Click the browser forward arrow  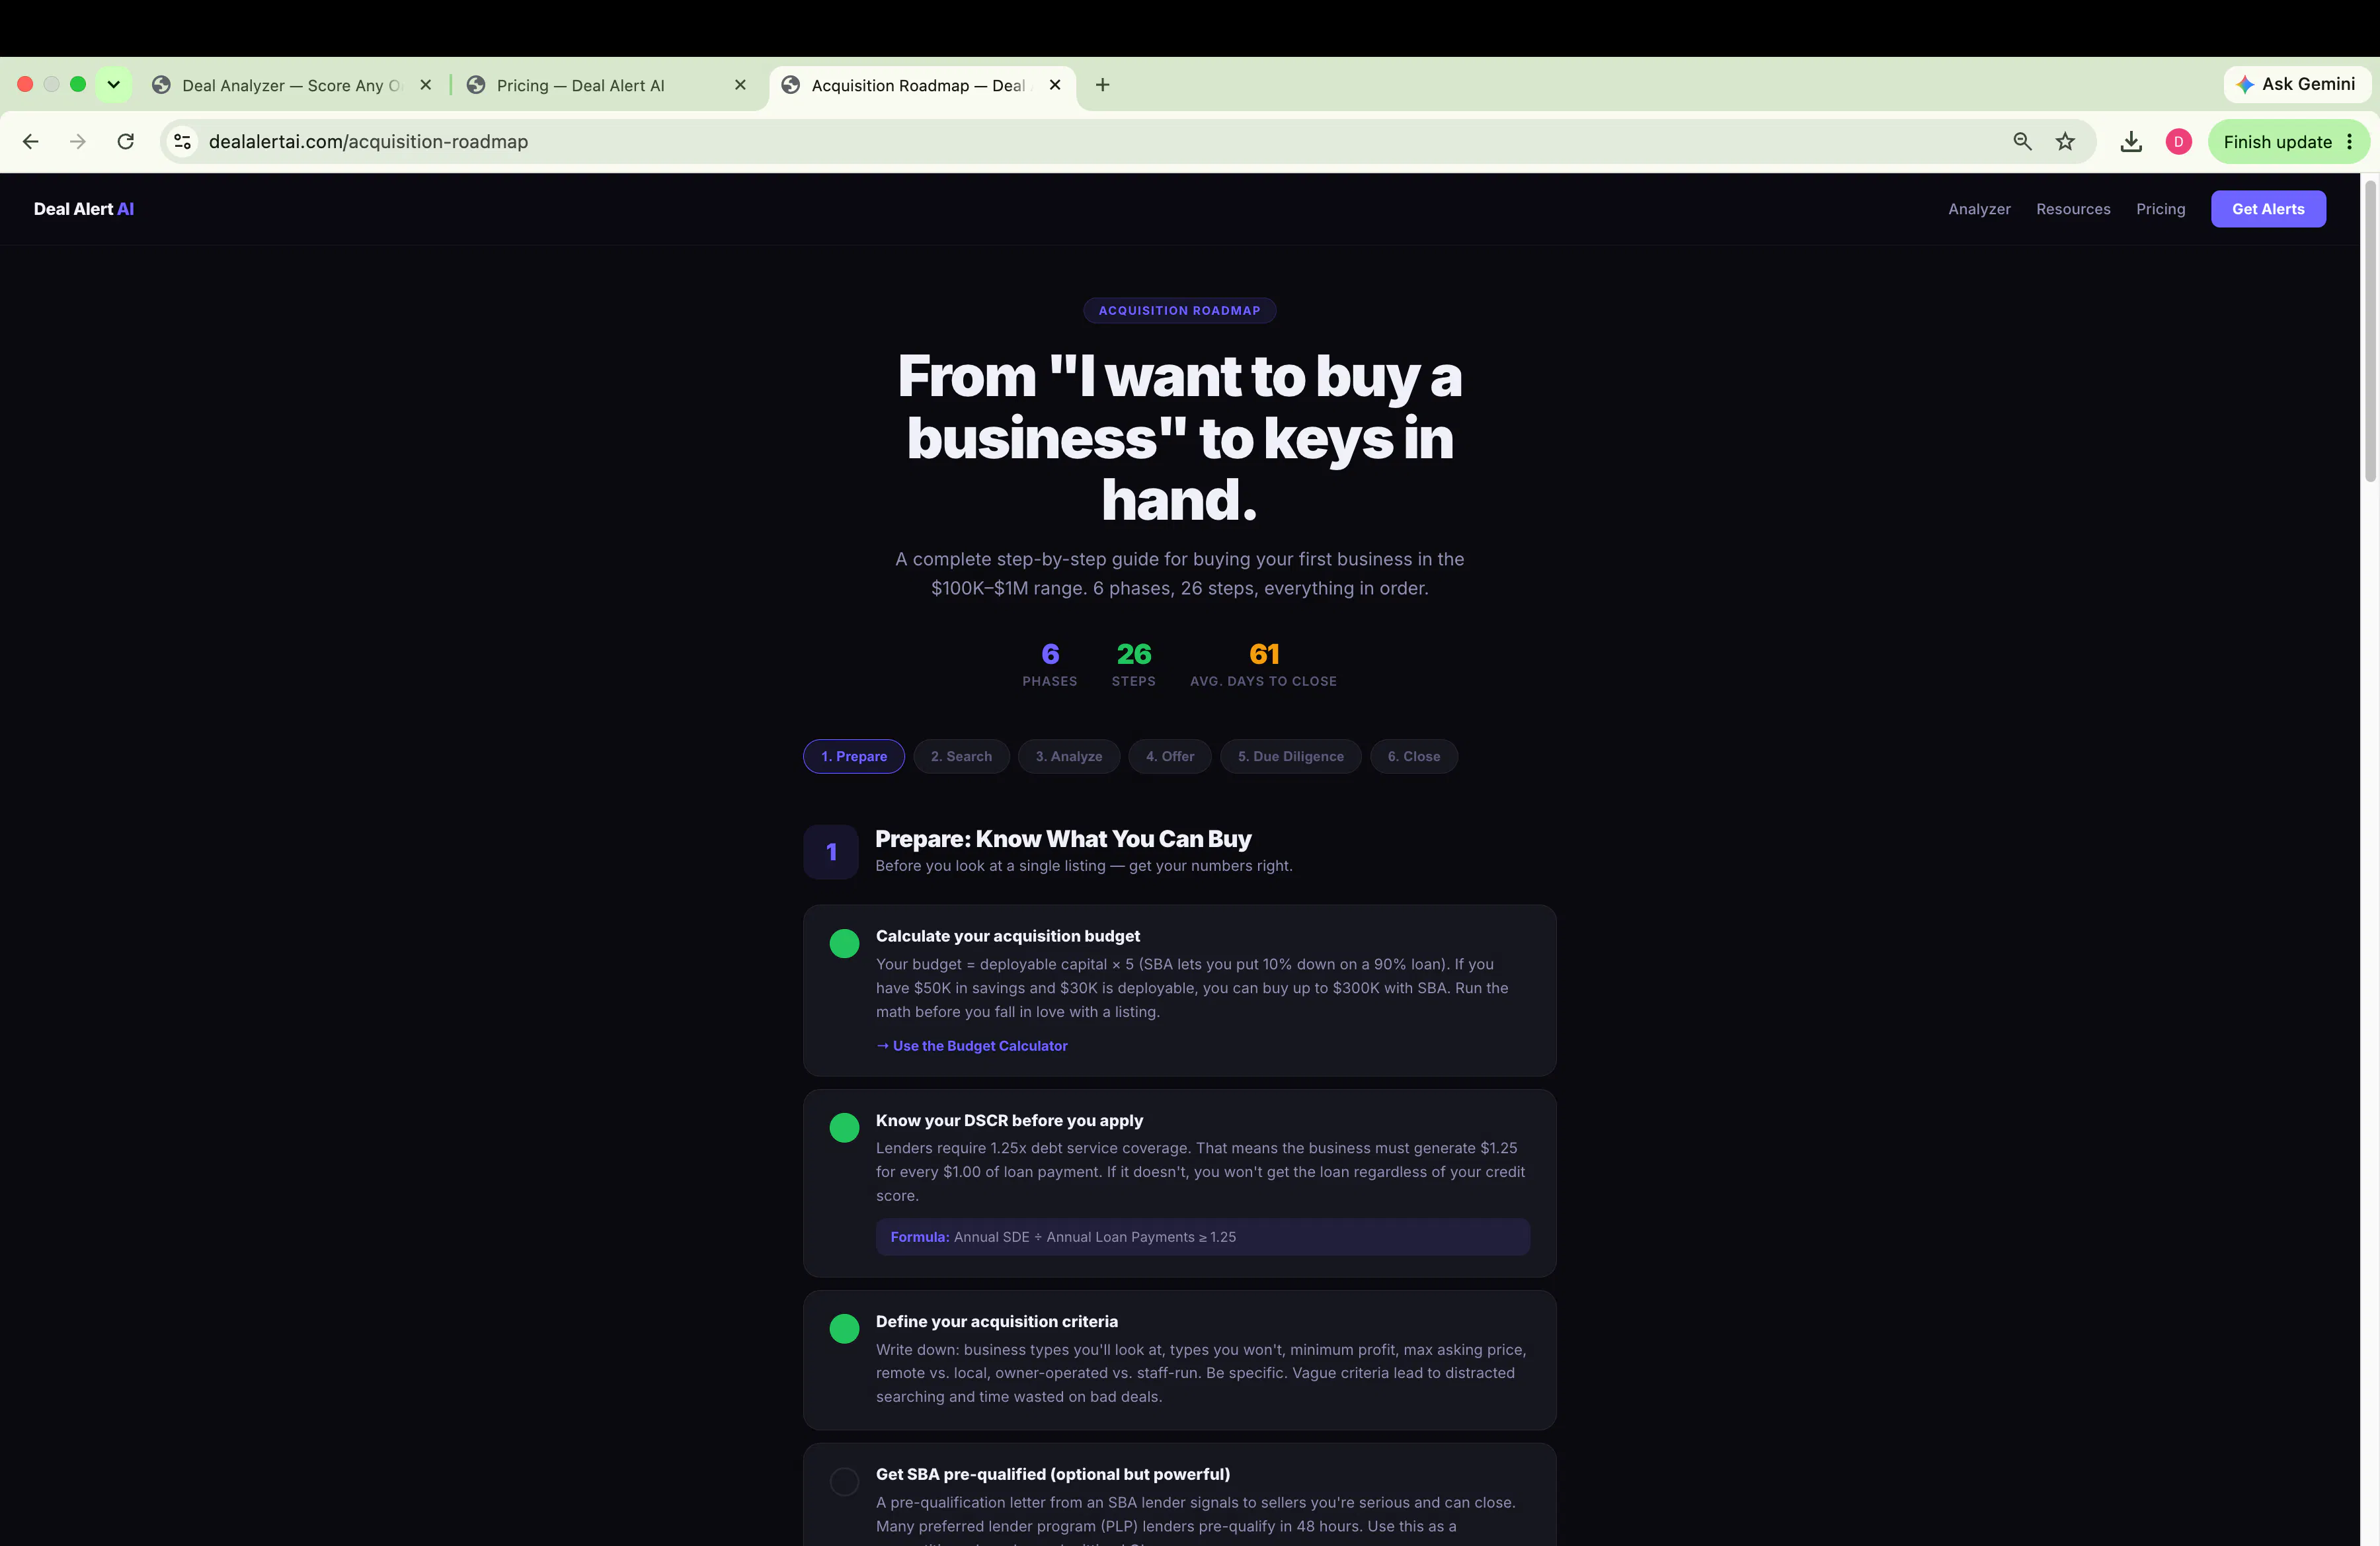78,142
